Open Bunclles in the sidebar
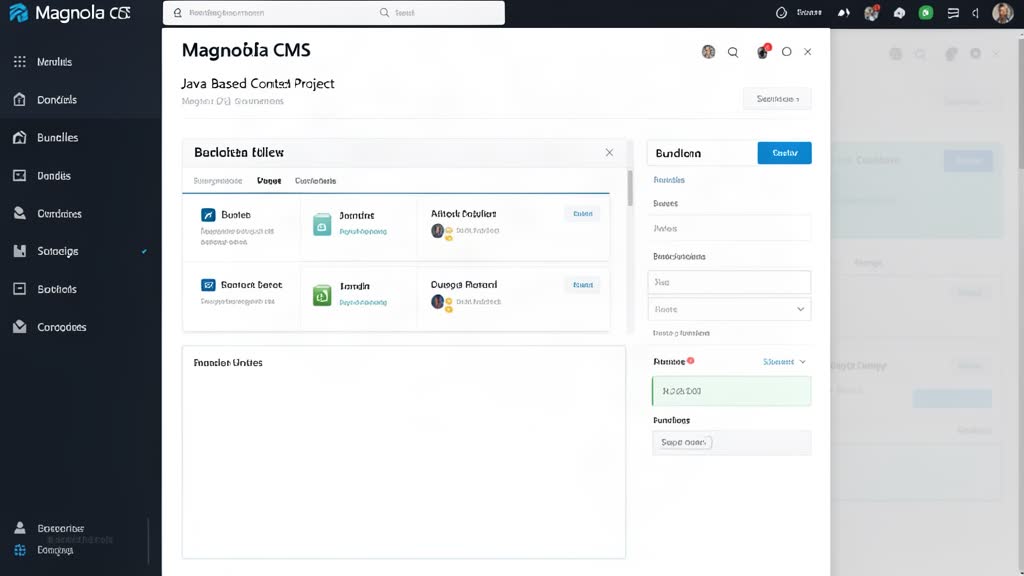Screen dimensions: 1024x576 [x=57, y=137]
